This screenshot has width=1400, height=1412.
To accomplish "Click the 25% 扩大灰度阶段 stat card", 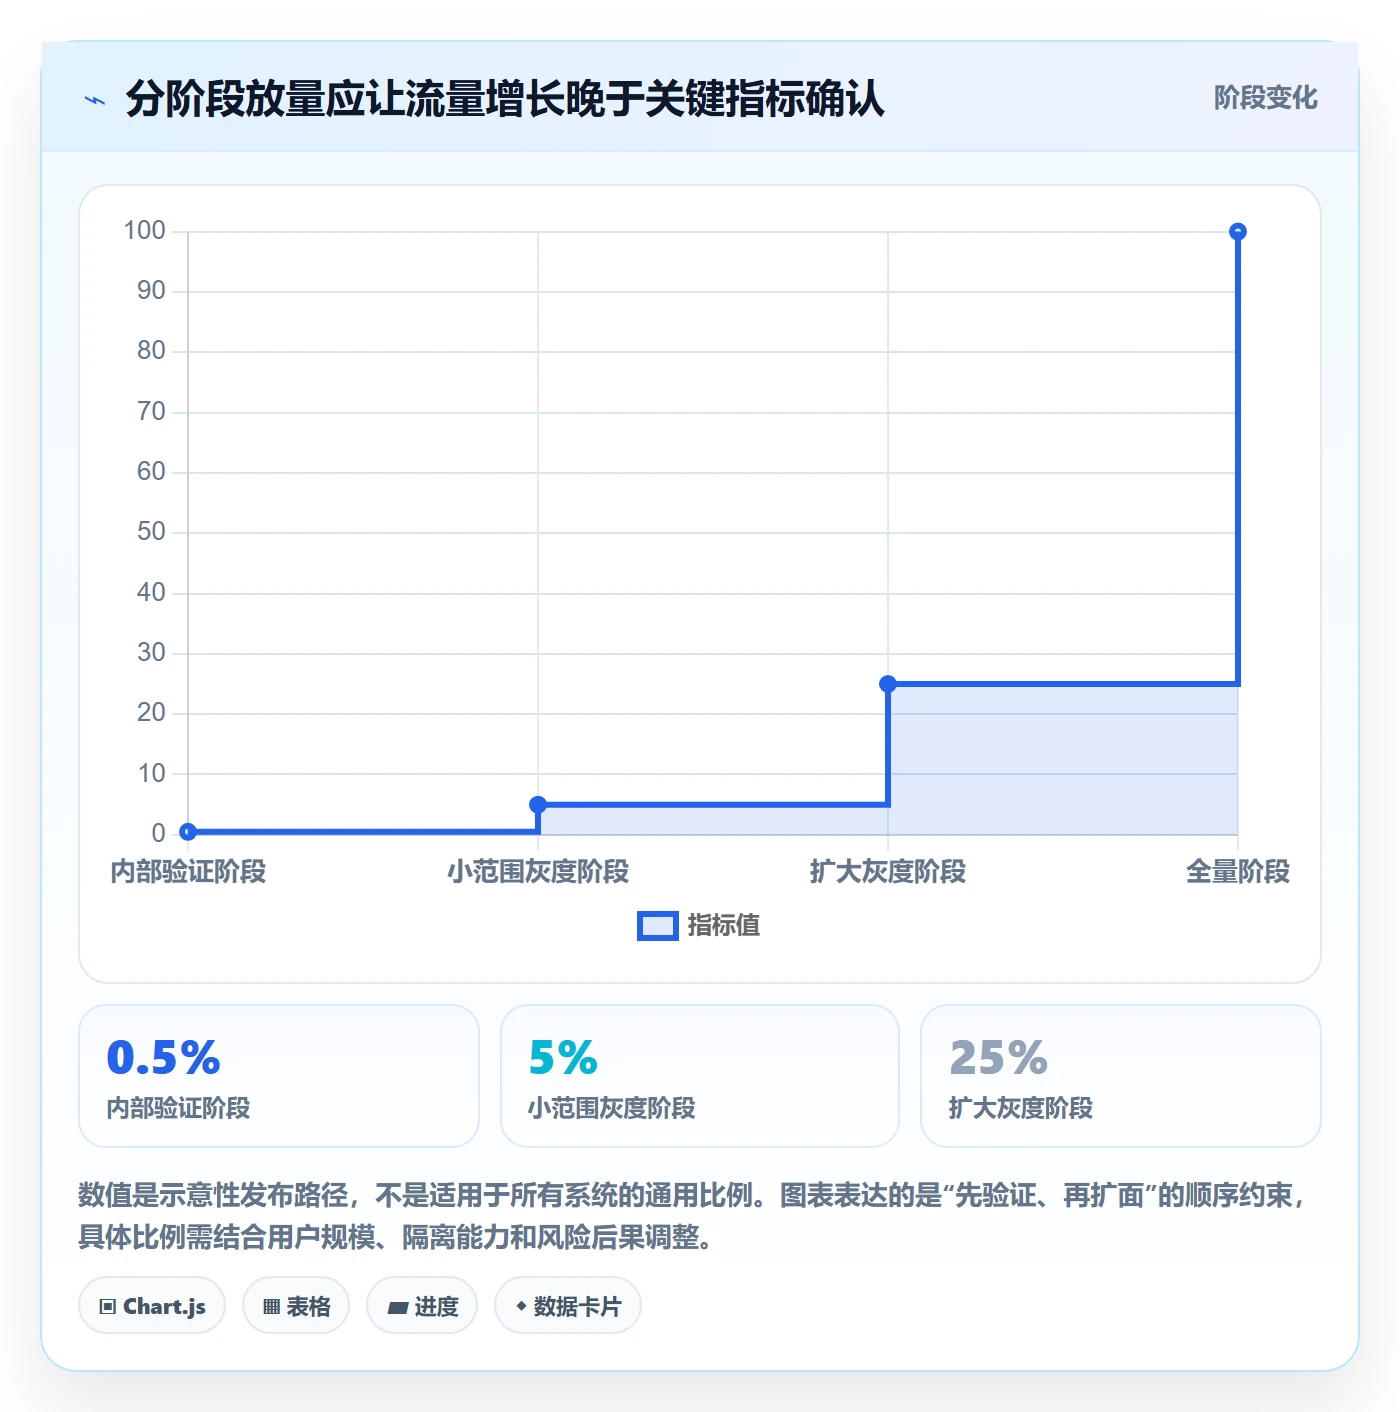I will click(x=1121, y=1076).
